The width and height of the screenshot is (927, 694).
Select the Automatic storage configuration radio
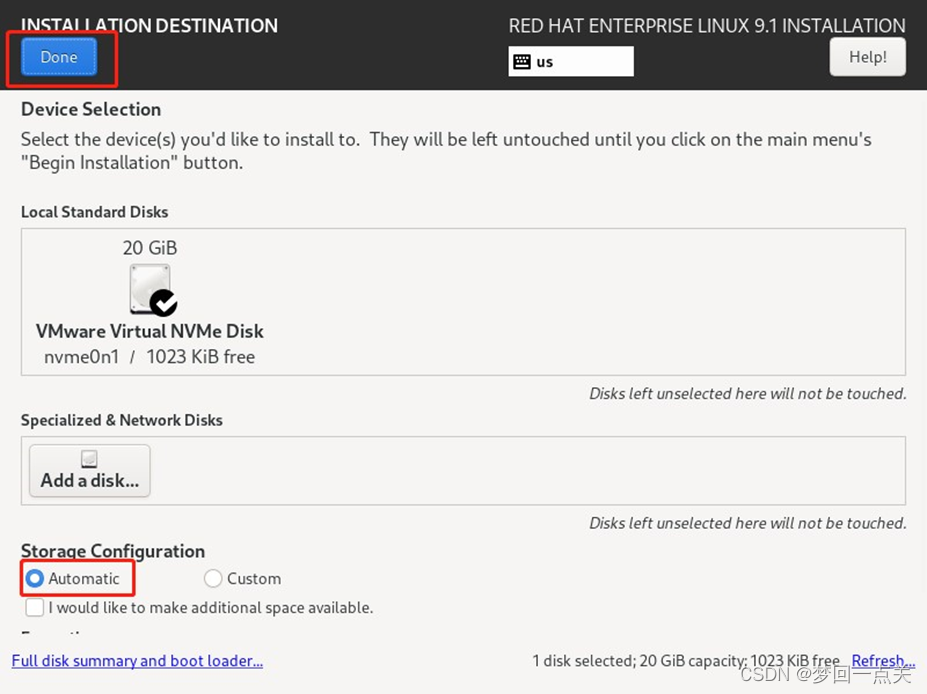pyautogui.click(x=35, y=578)
